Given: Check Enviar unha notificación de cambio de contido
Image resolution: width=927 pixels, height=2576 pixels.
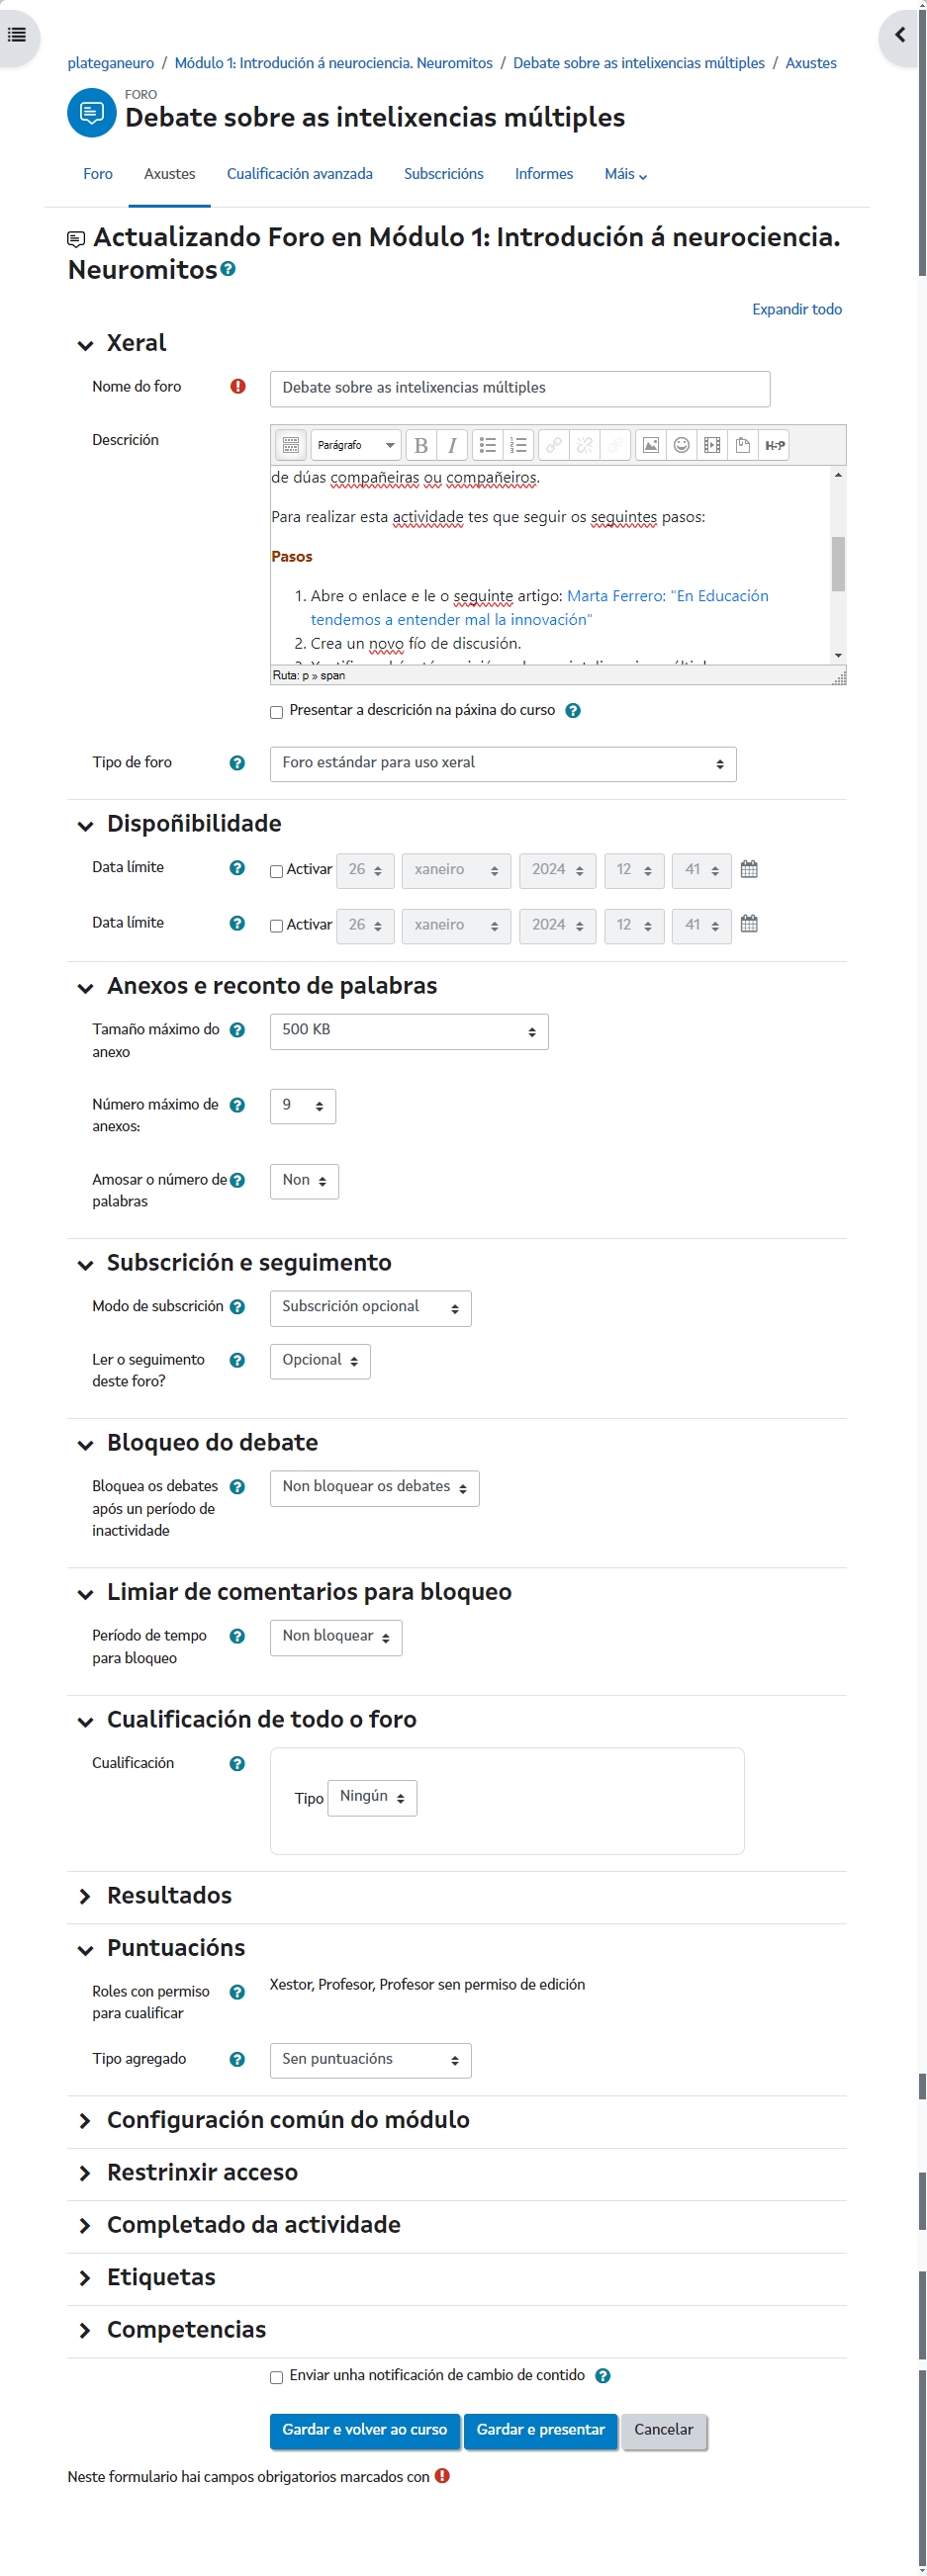Looking at the screenshot, I should 277,2377.
